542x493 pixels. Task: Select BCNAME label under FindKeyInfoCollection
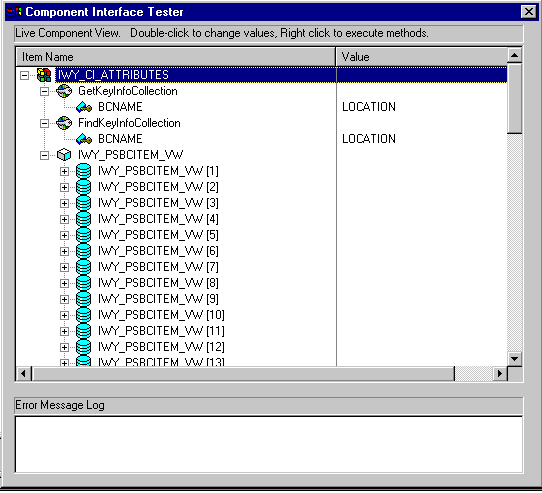pyautogui.click(x=120, y=139)
